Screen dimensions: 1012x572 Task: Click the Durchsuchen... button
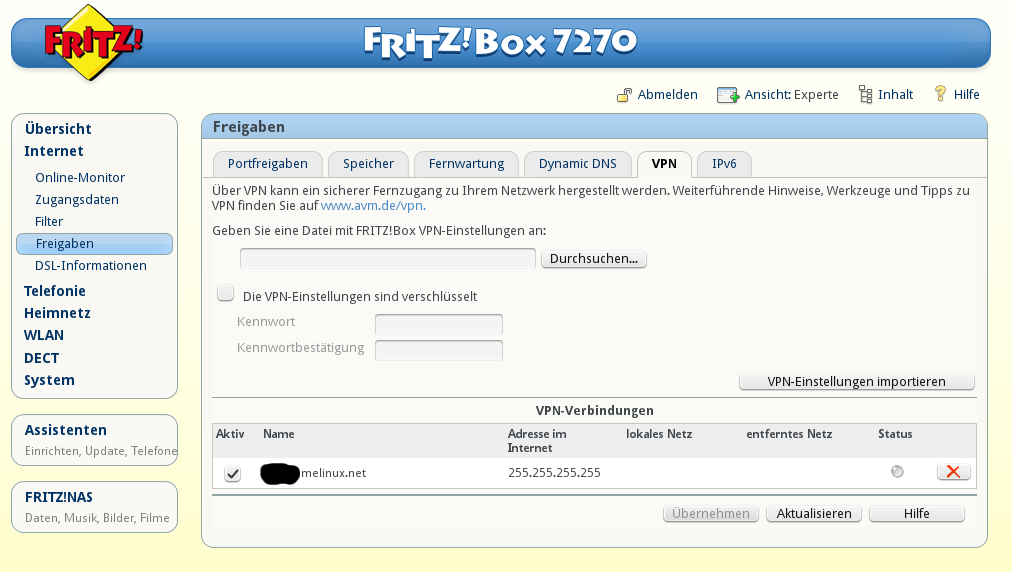[x=594, y=259]
